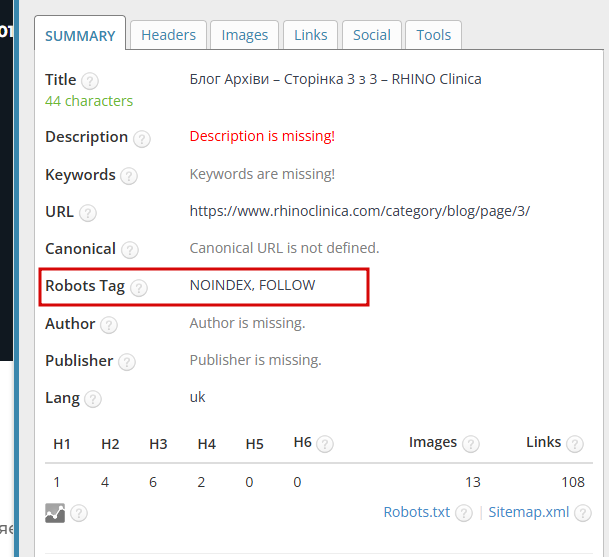Click help icon next to Title
Image resolution: width=609 pixels, height=557 pixels.
click(90, 81)
